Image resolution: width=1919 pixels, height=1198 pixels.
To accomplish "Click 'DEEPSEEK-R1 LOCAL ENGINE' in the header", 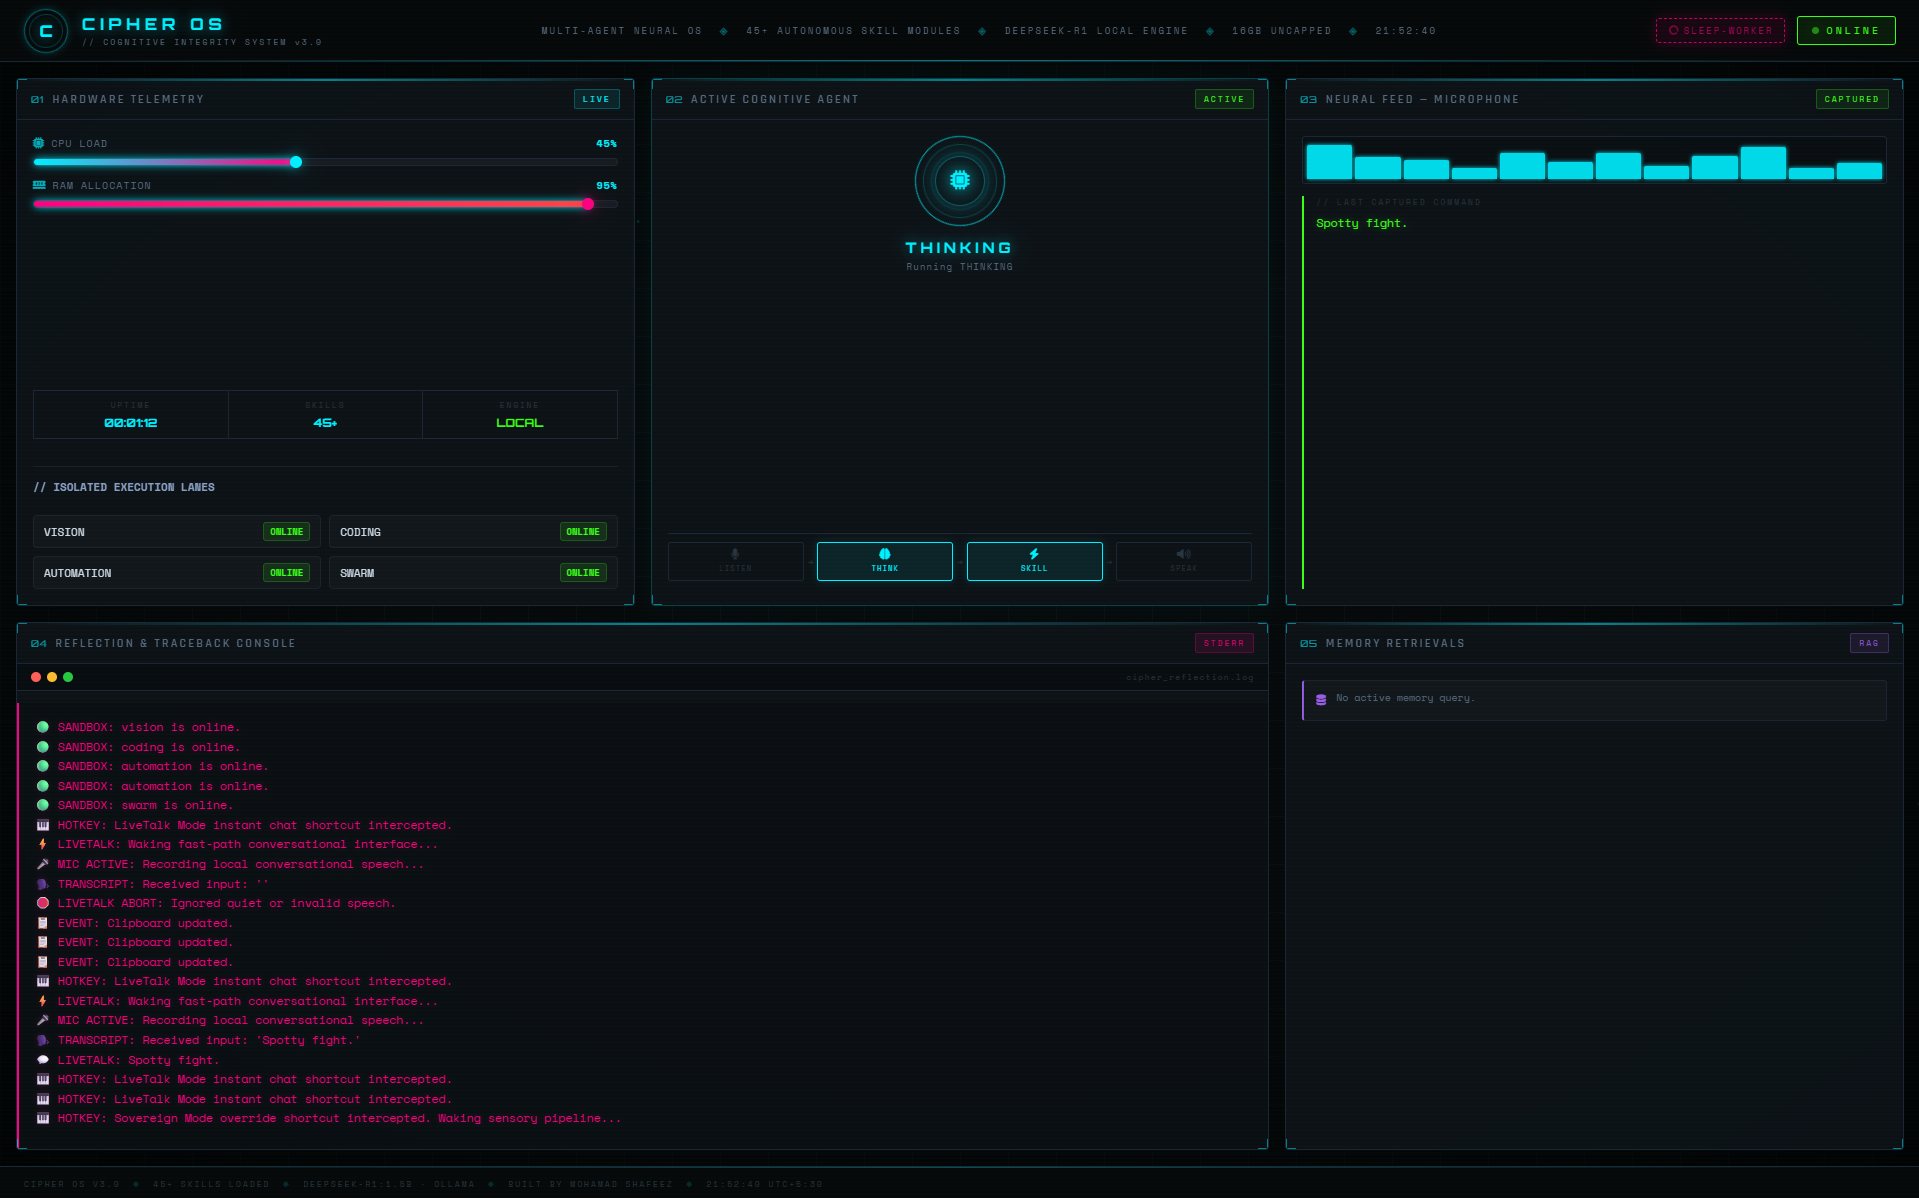I will pos(1096,31).
